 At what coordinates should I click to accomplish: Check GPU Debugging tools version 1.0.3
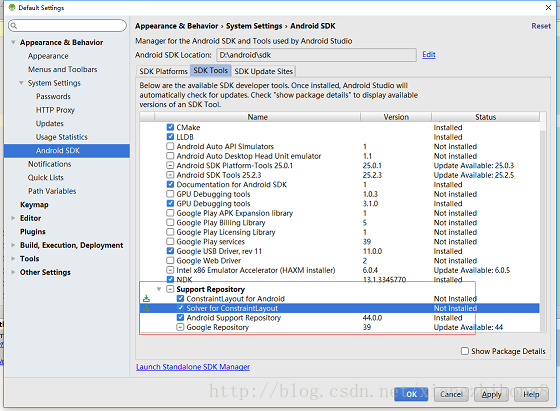click(170, 194)
